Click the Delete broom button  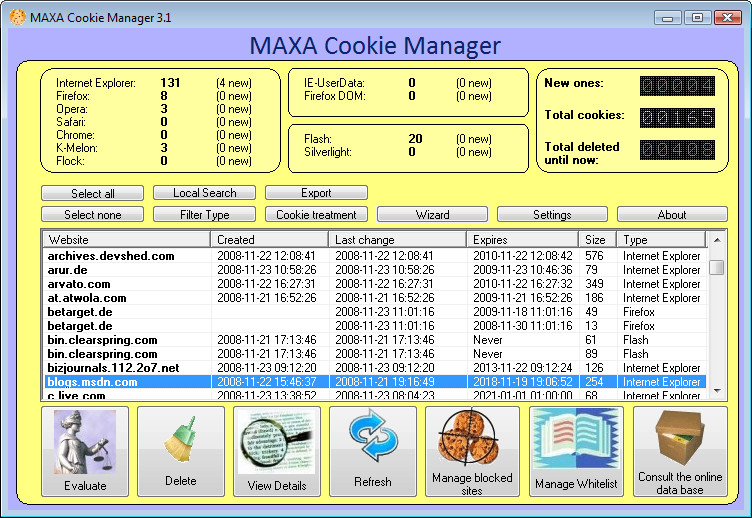pos(181,451)
